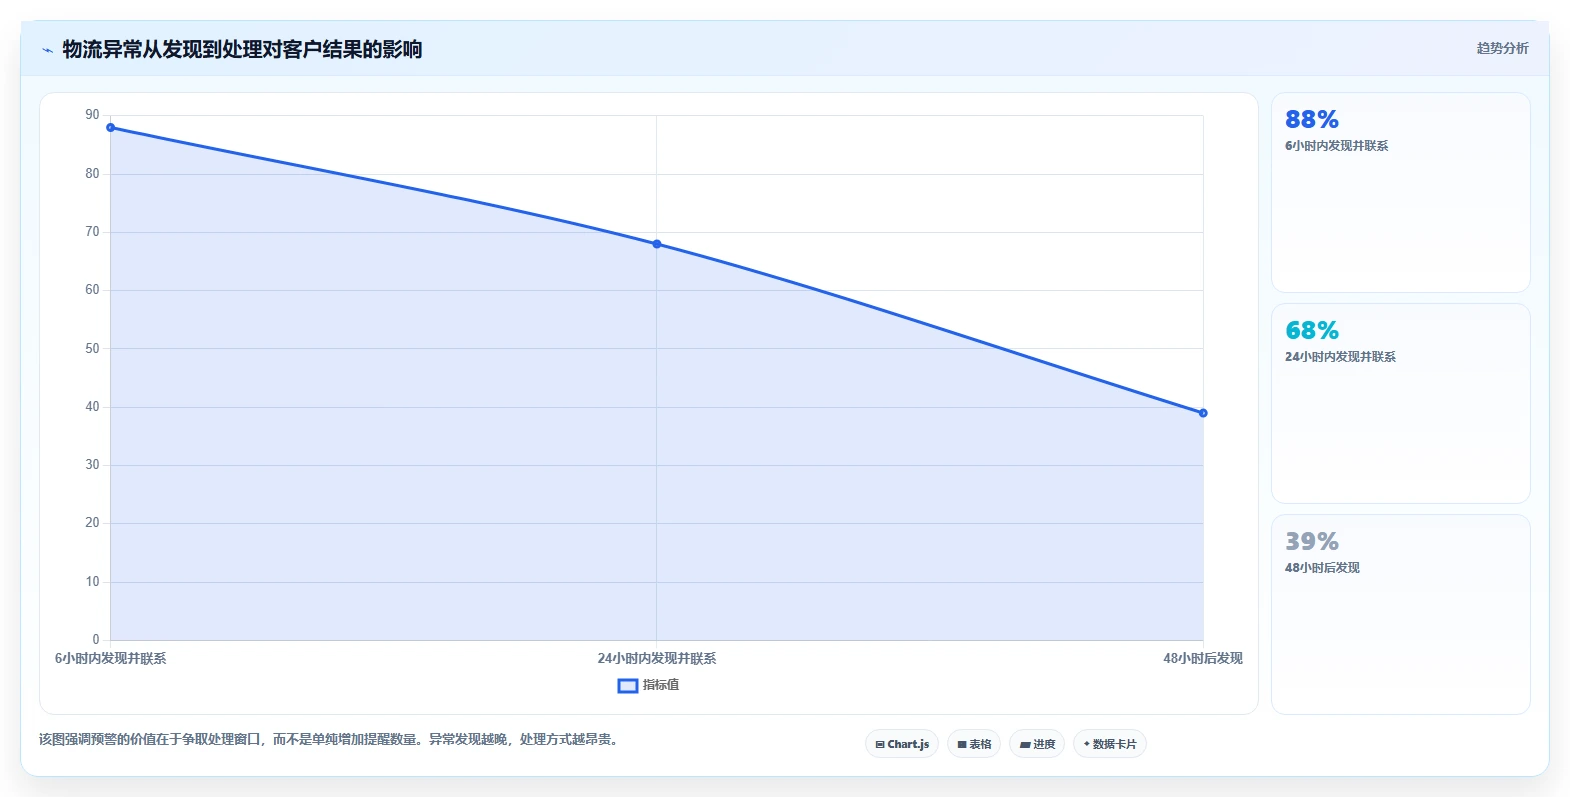Click the 88% stat card value

coord(1312,120)
